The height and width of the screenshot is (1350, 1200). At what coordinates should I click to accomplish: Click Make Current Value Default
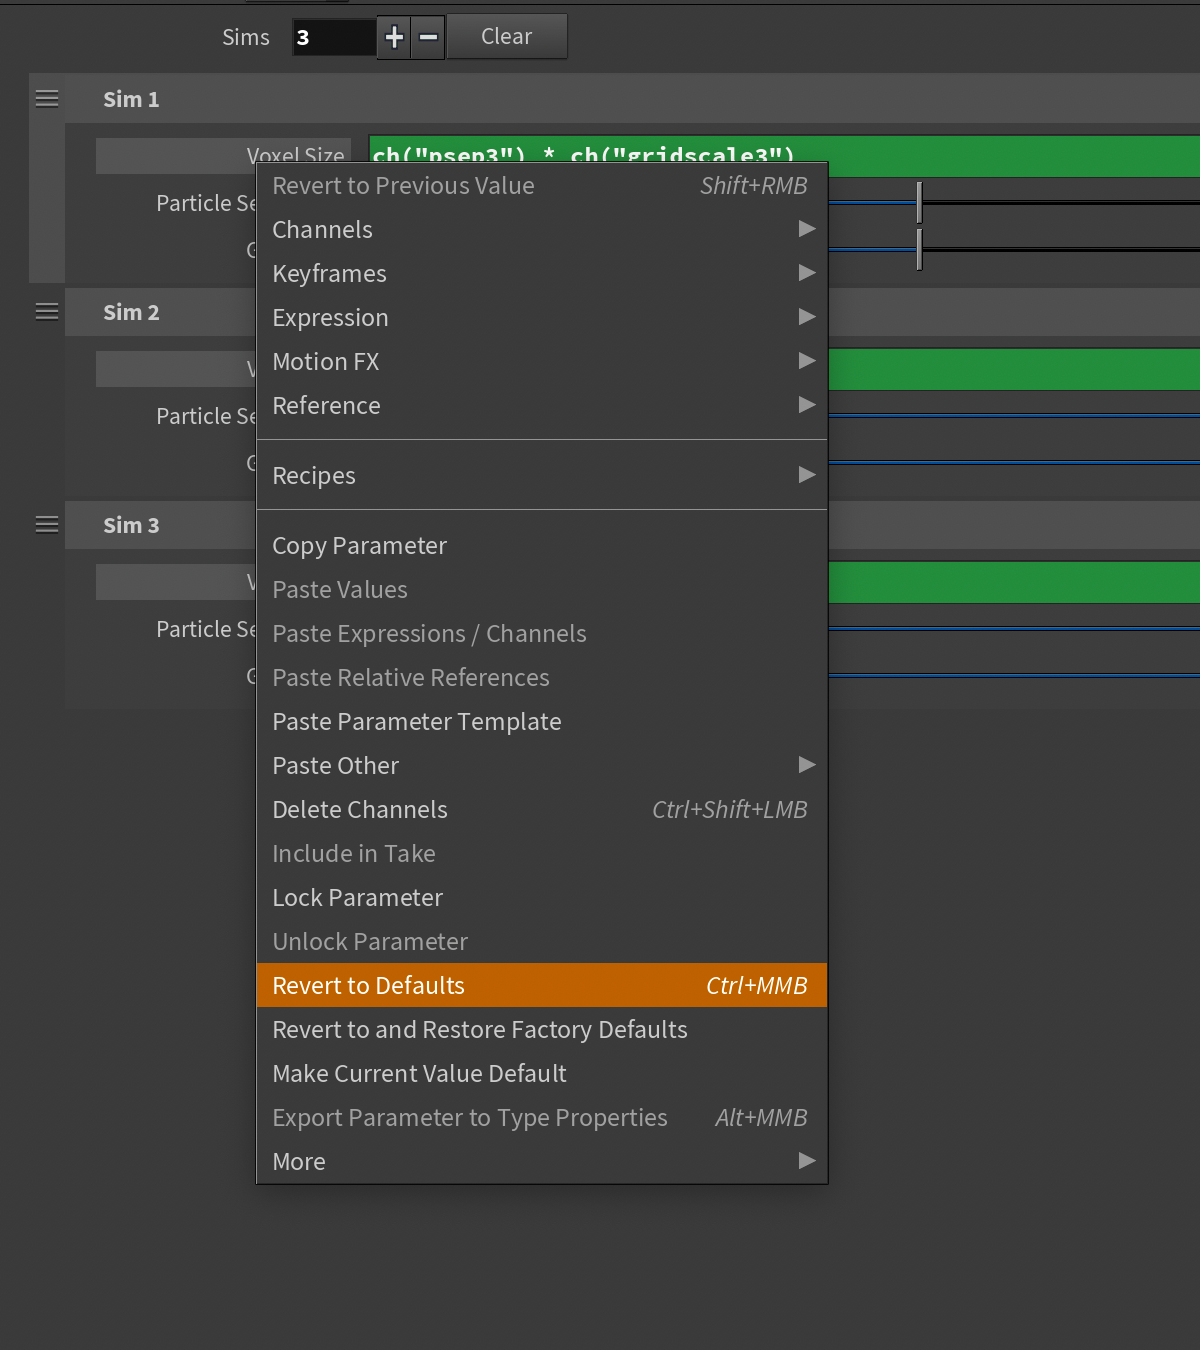tap(541, 1074)
